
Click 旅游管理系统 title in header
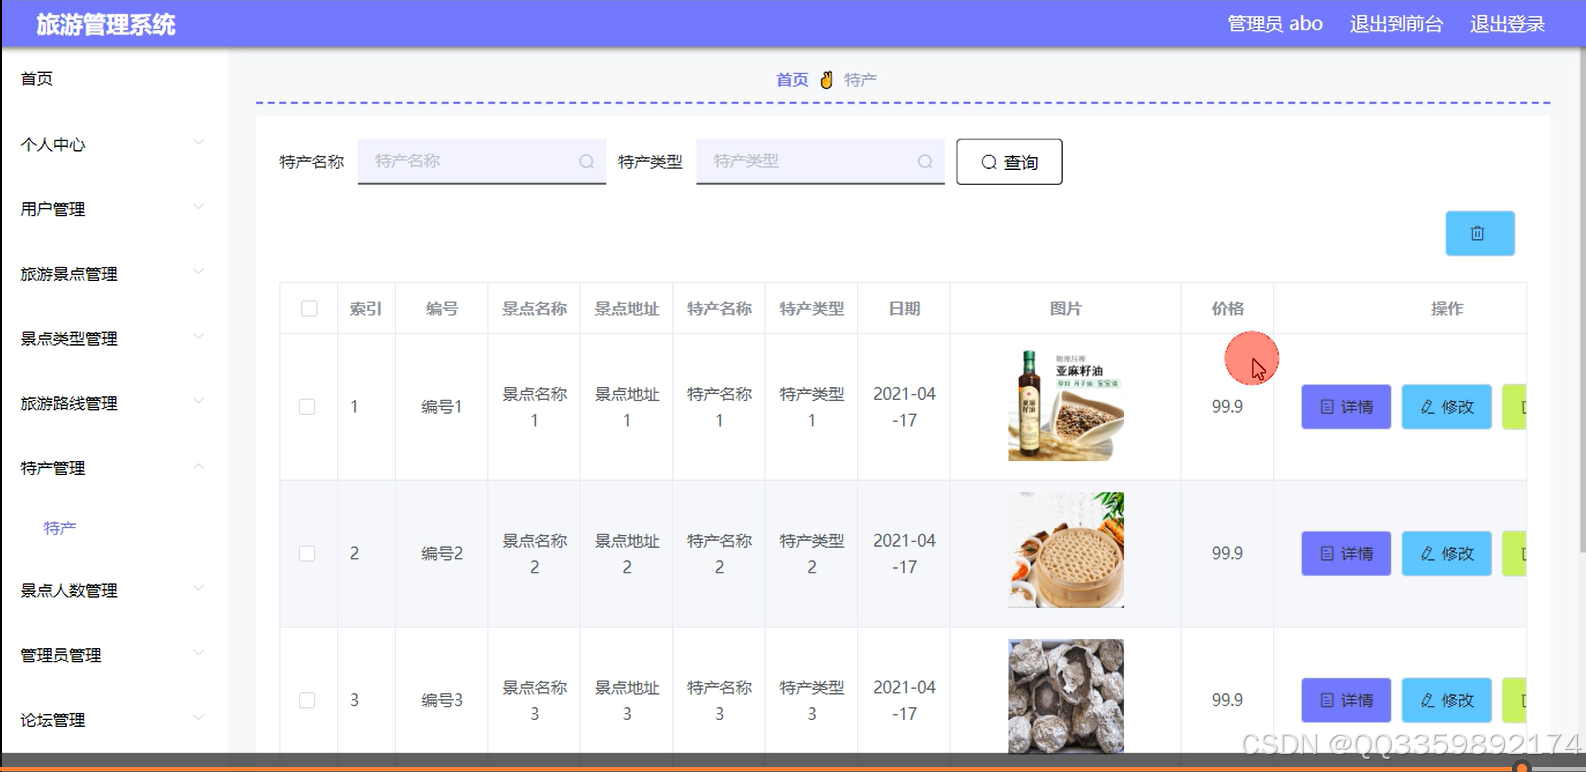(x=106, y=25)
